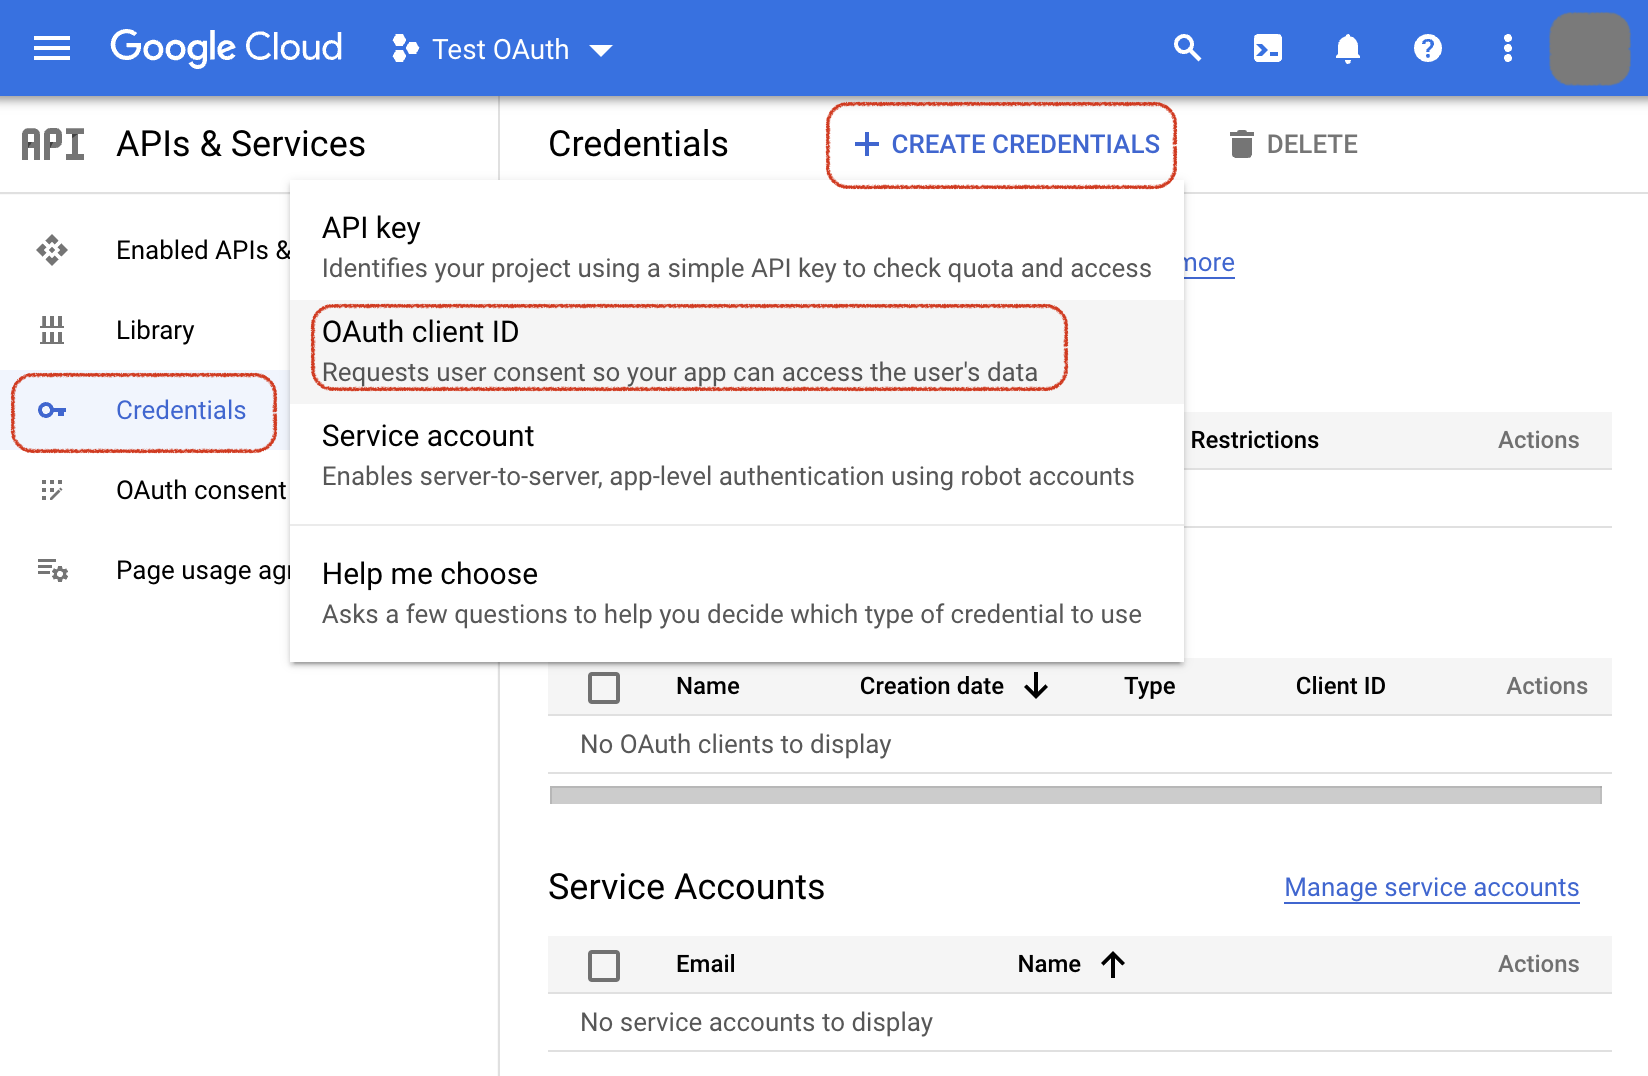Click 'No service accounts to display' text
The width and height of the screenshot is (1648, 1076).
click(757, 1022)
